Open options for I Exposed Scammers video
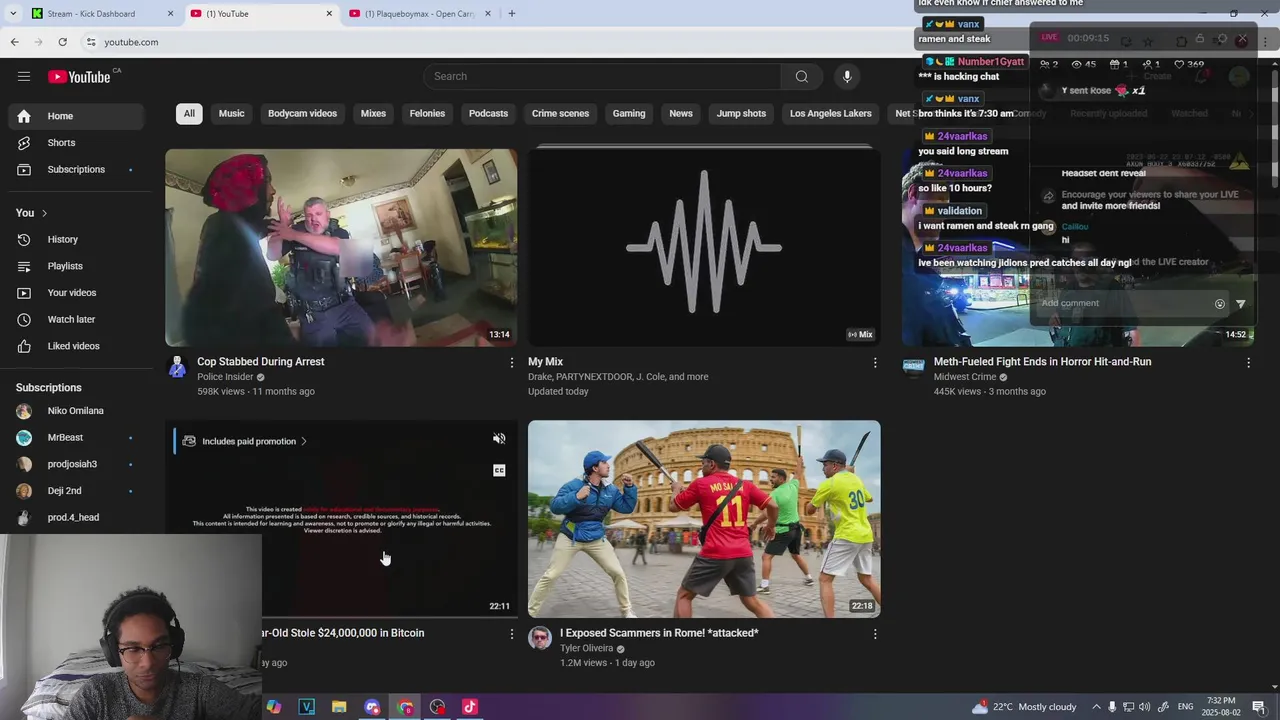 point(875,634)
